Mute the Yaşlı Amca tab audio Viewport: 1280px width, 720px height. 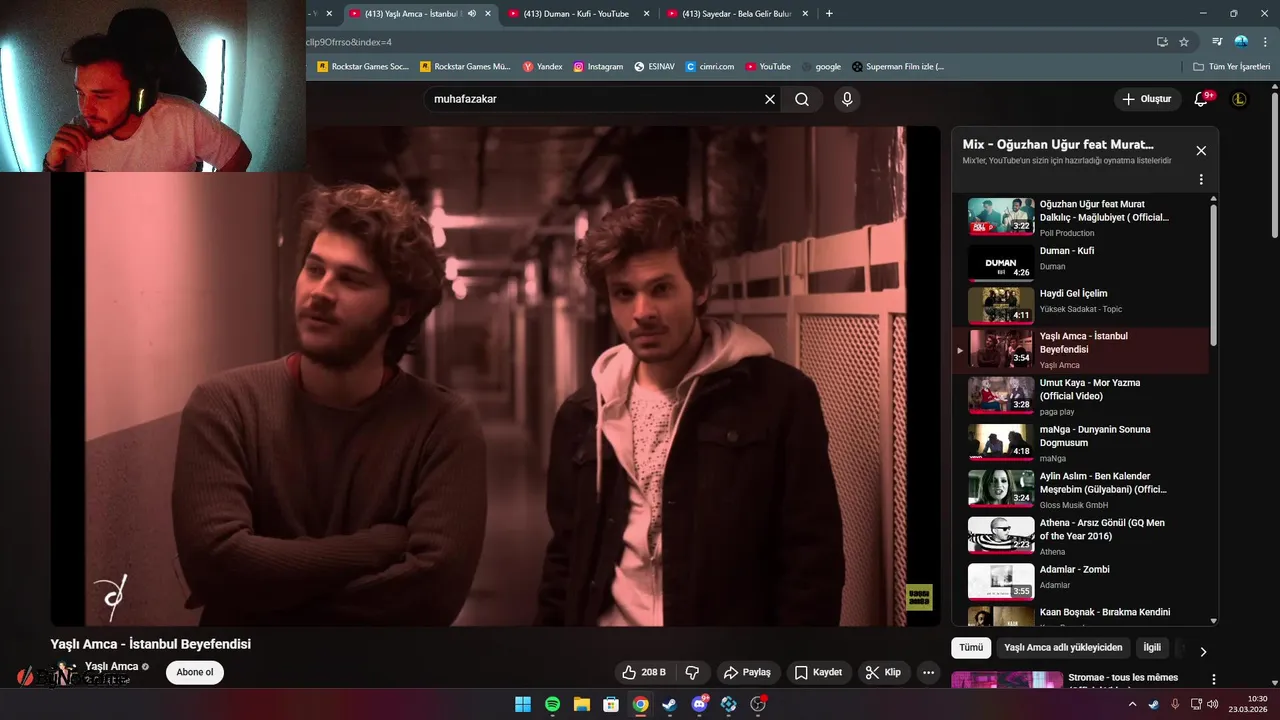(472, 14)
